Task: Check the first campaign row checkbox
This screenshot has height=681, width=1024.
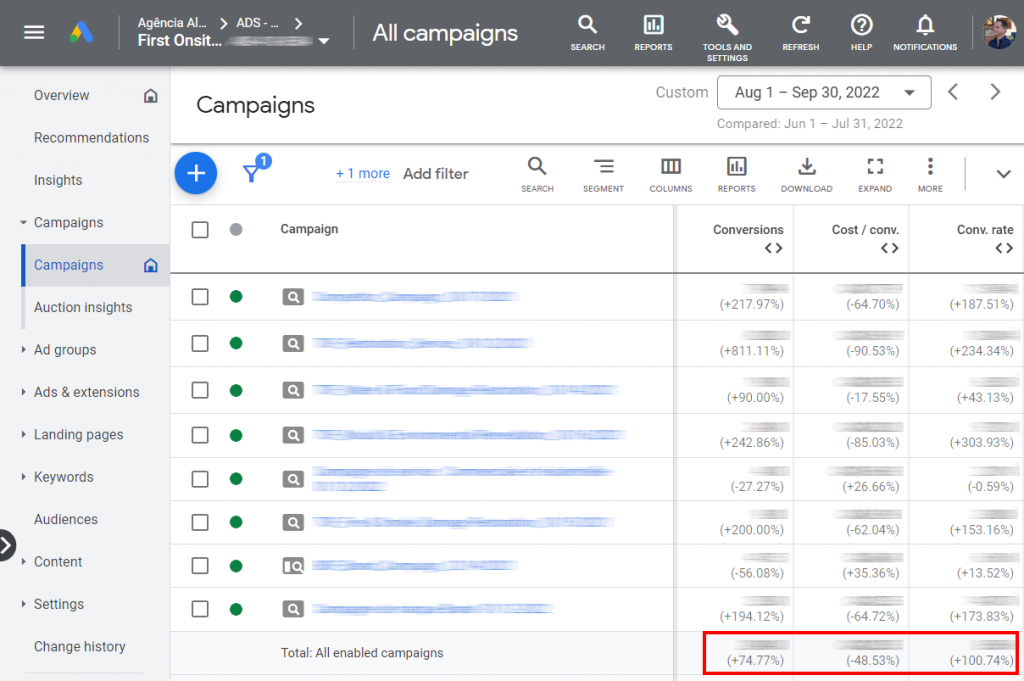Action: 200,296
